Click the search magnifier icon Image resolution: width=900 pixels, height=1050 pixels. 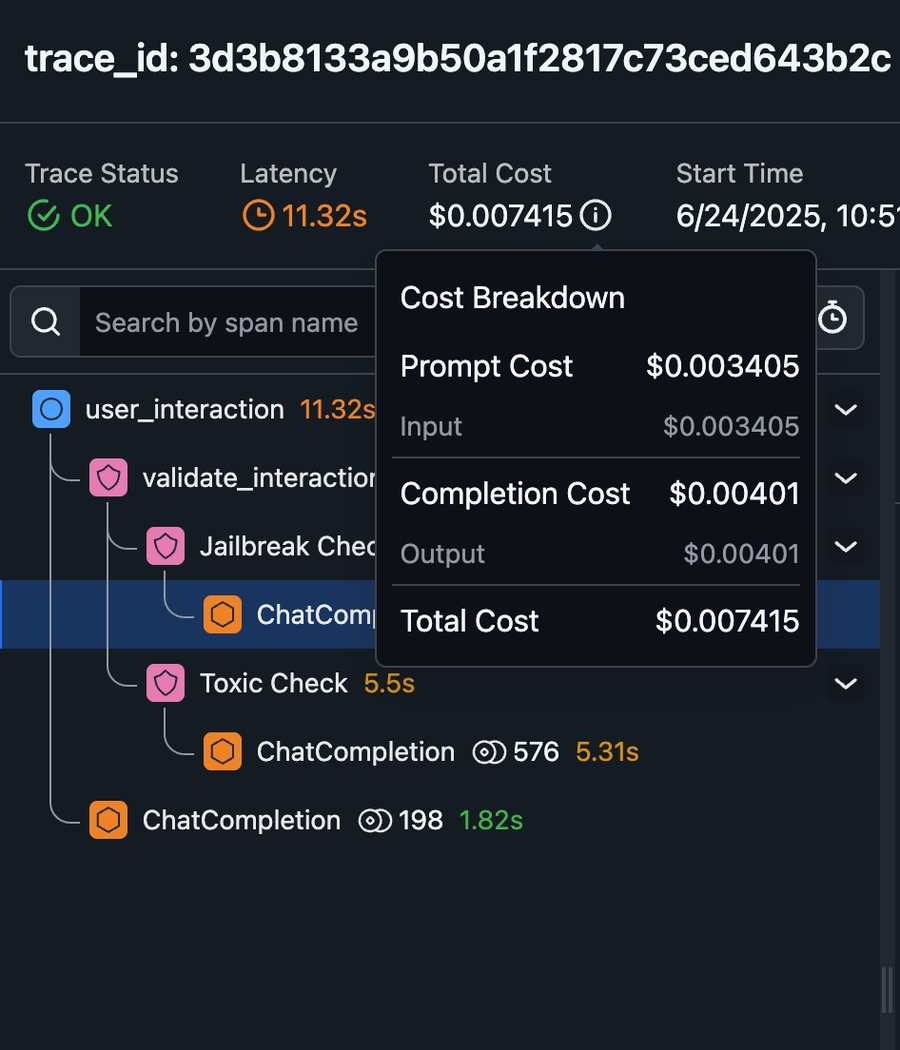point(45,322)
